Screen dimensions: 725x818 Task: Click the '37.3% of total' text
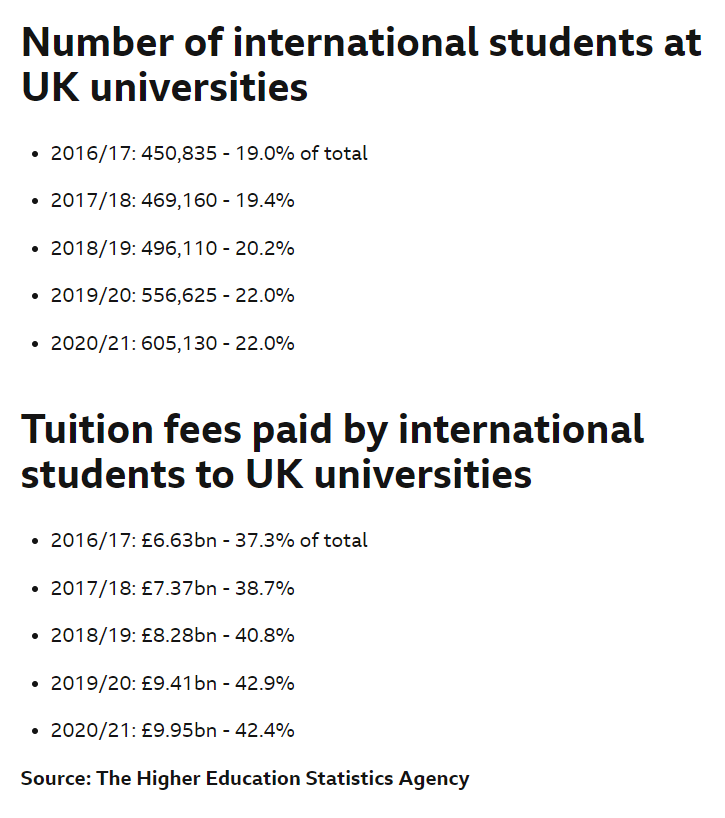(301, 540)
